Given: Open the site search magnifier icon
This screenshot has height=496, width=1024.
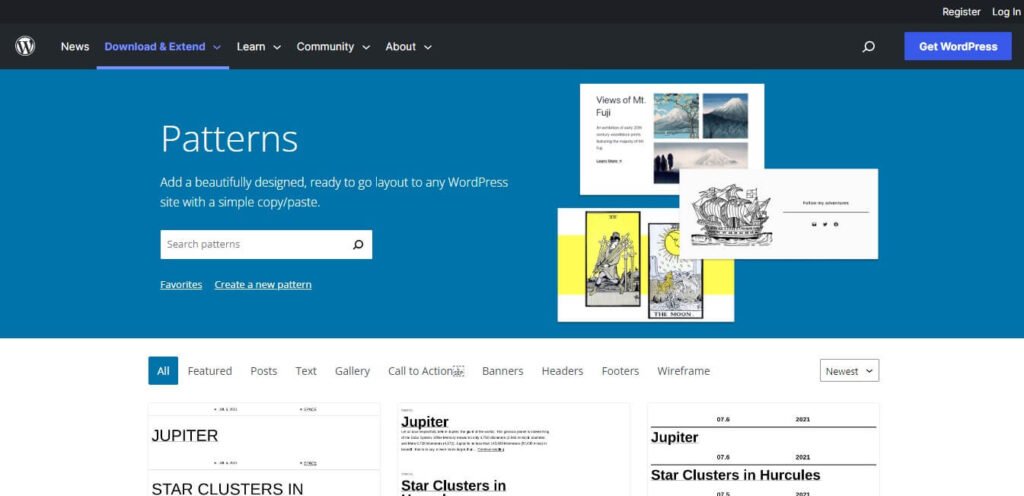Looking at the screenshot, I should 869,46.
